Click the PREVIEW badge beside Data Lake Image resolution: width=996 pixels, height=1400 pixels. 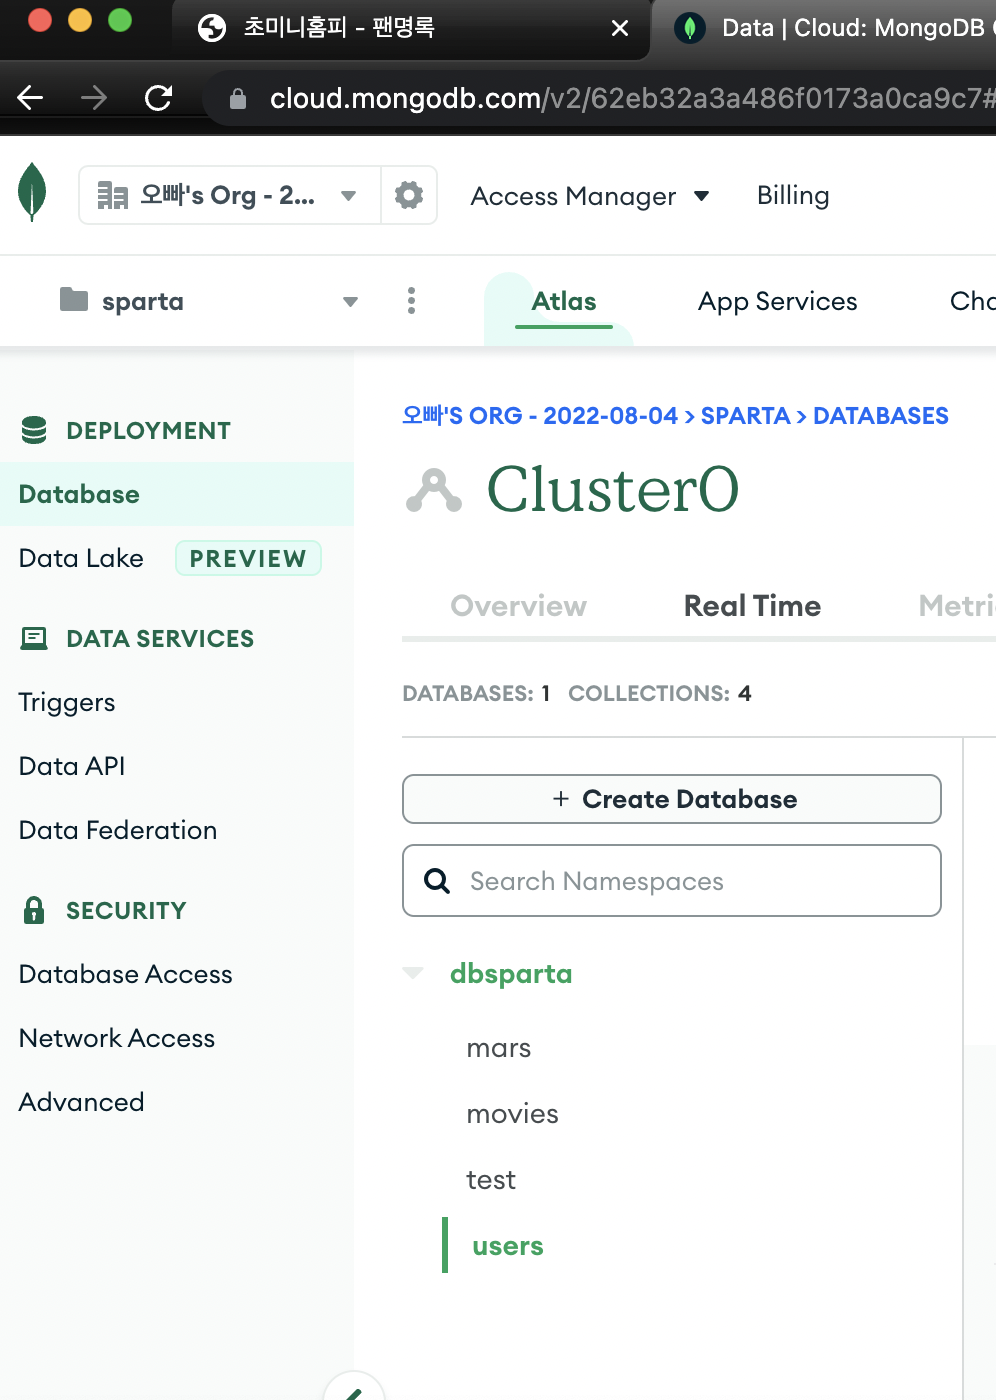point(248,558)
